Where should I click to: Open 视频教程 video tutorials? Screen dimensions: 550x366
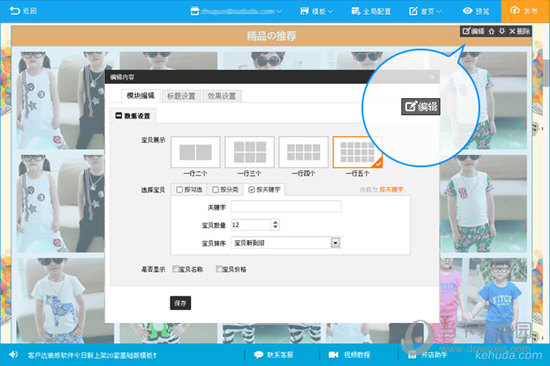coord(349,355)
